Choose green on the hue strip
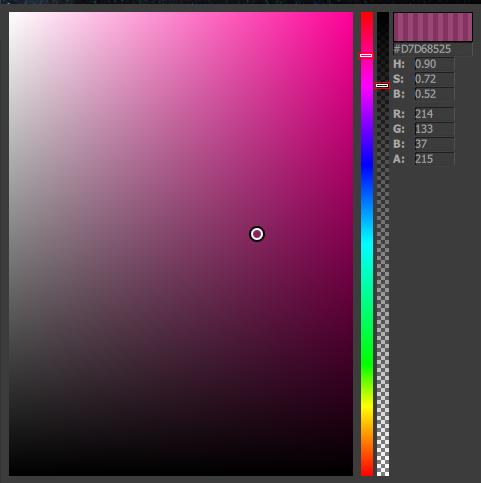The image size is (481, 483). [x=367, y=361]
